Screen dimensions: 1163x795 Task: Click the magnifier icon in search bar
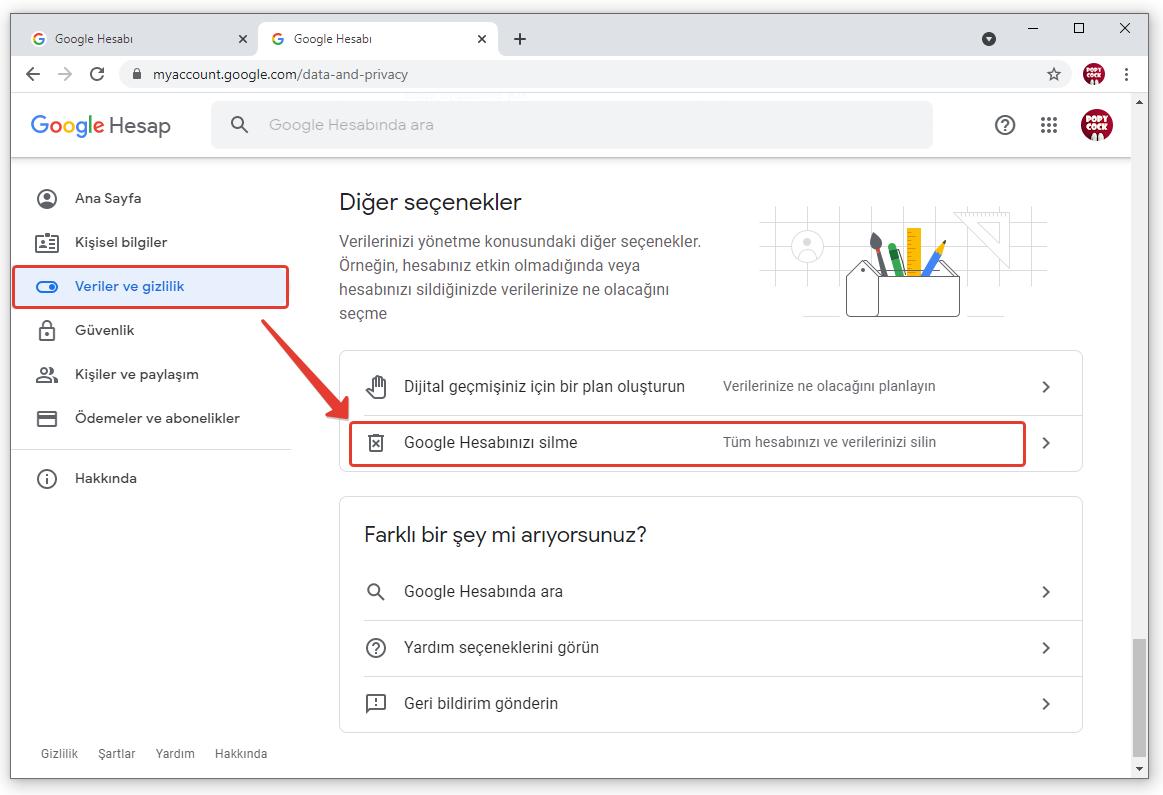coord(239,125)
